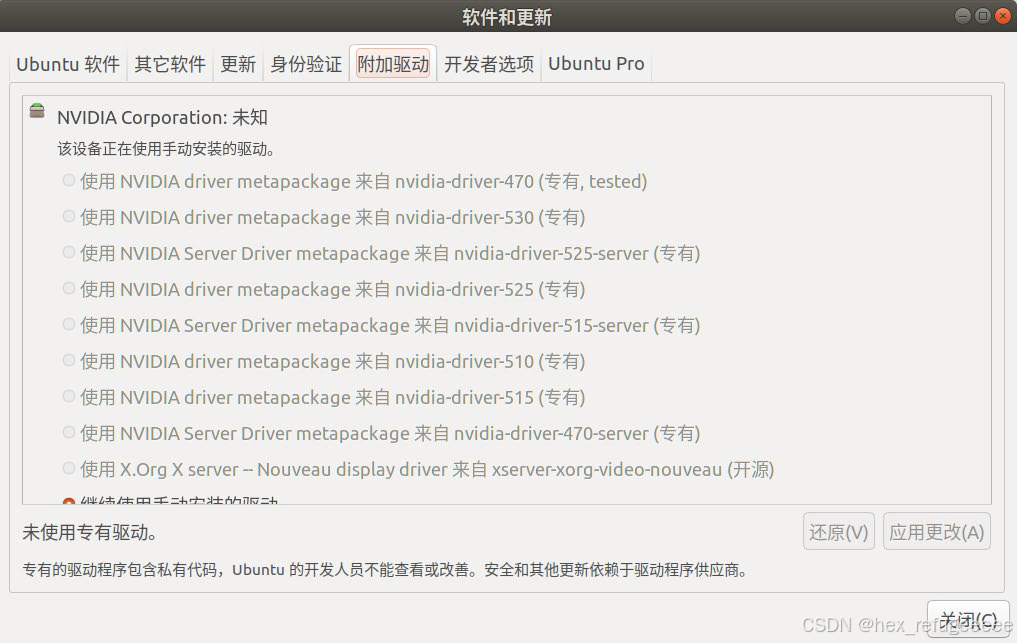This screenshot has height=643, width=1017.
Task: Open the Ubuntu Pro tab
Action: [596, 64]
